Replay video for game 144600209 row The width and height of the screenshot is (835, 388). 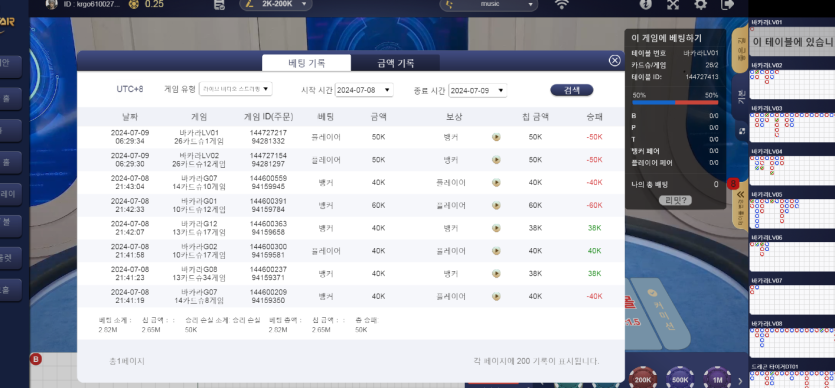(x=496, y=296)
